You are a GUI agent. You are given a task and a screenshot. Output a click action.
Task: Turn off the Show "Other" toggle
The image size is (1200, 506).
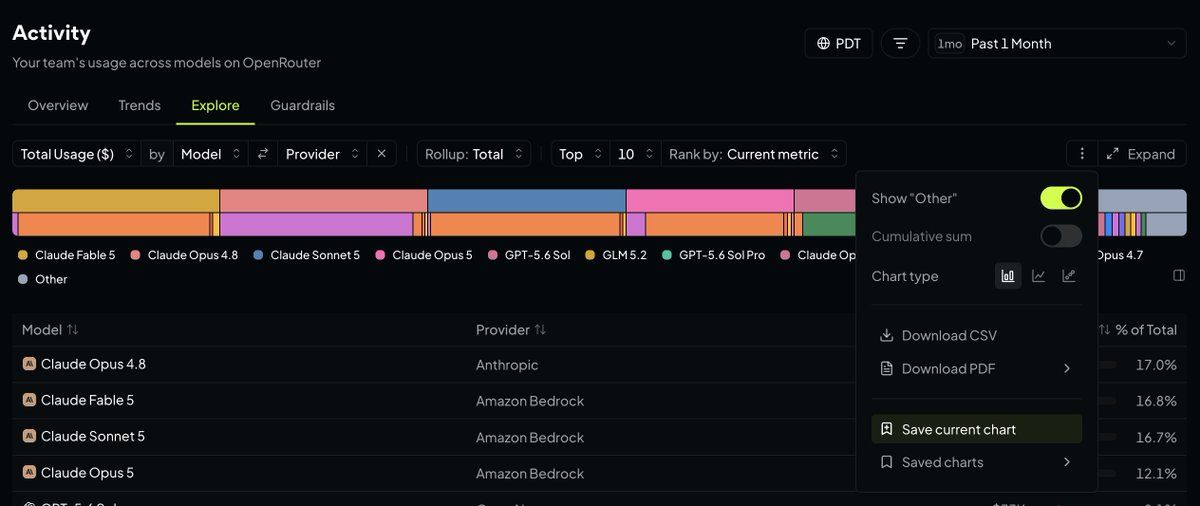pyautogui.click(x=1061, y=198)
